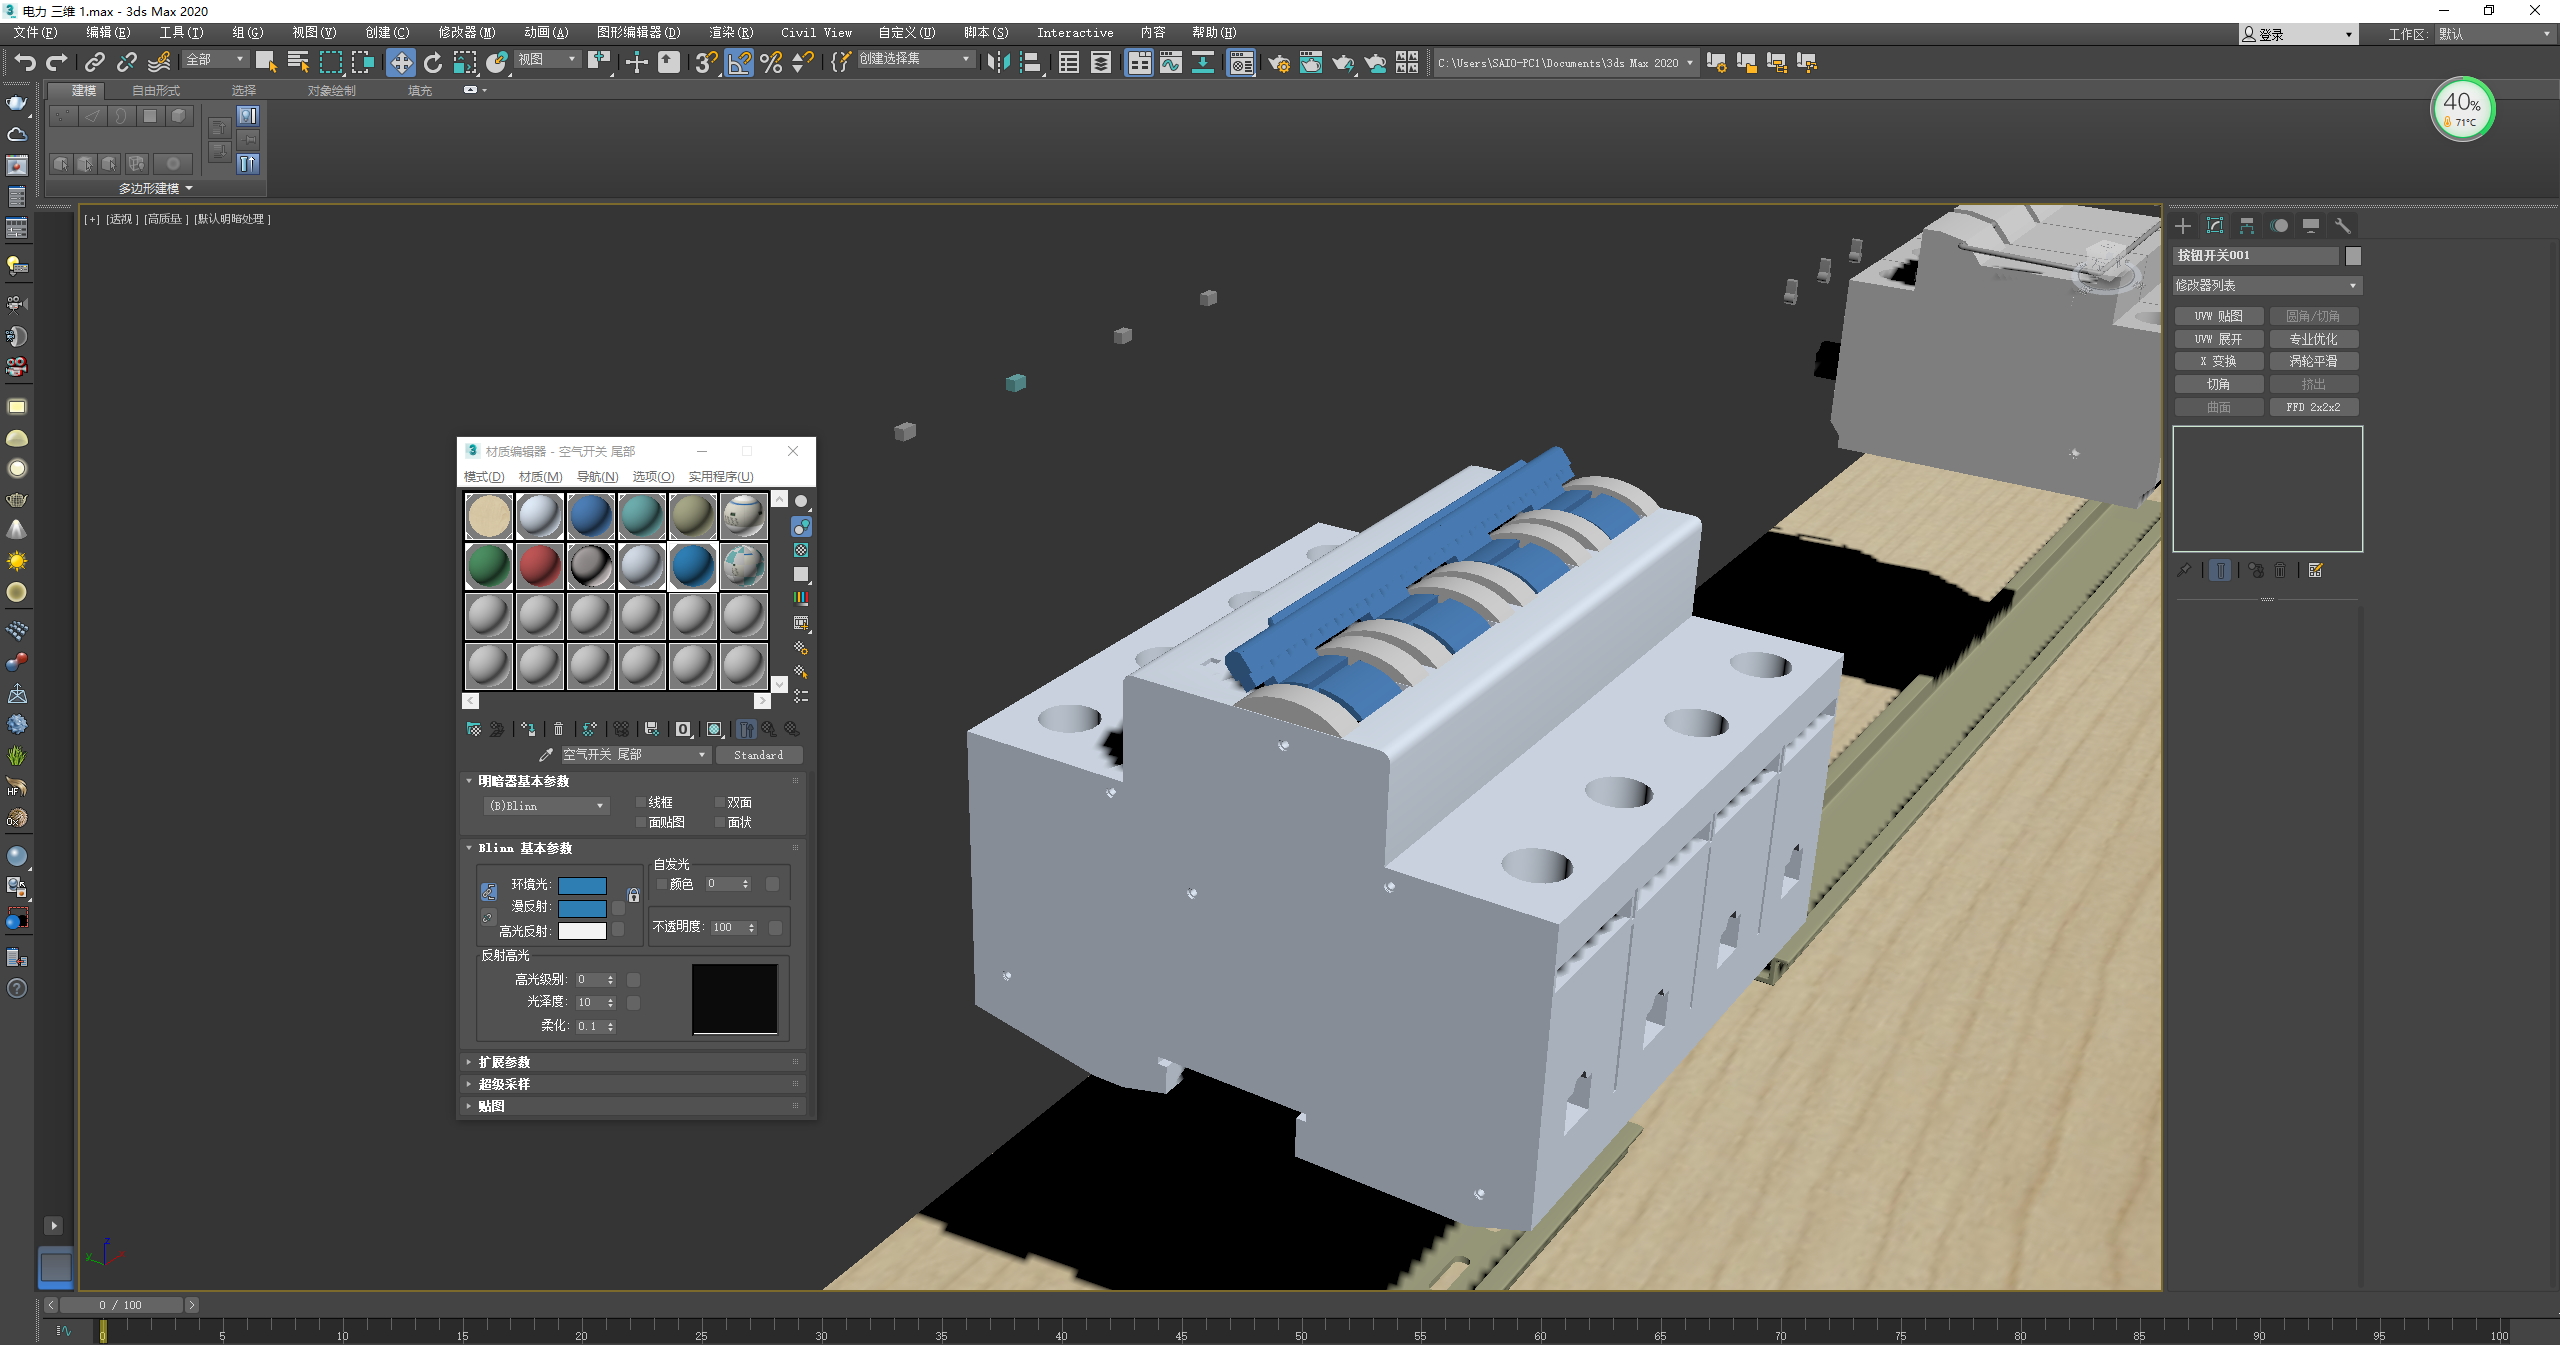Check the 面贴图 face map checkbox

[641, 822]
